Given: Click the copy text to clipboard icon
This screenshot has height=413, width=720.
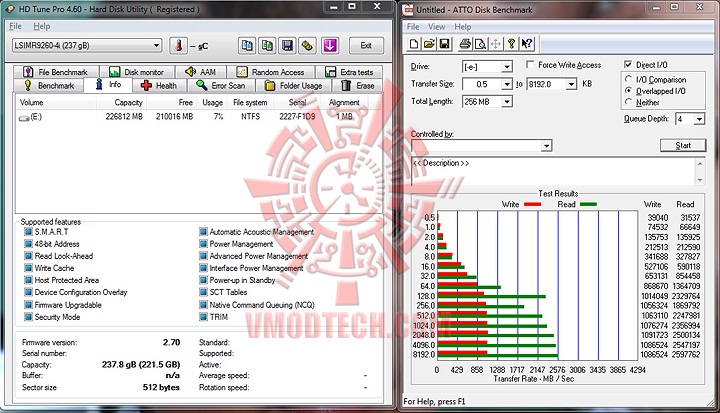Looking at the screenshot, I should pyautogui.click(x=247, y=45).
